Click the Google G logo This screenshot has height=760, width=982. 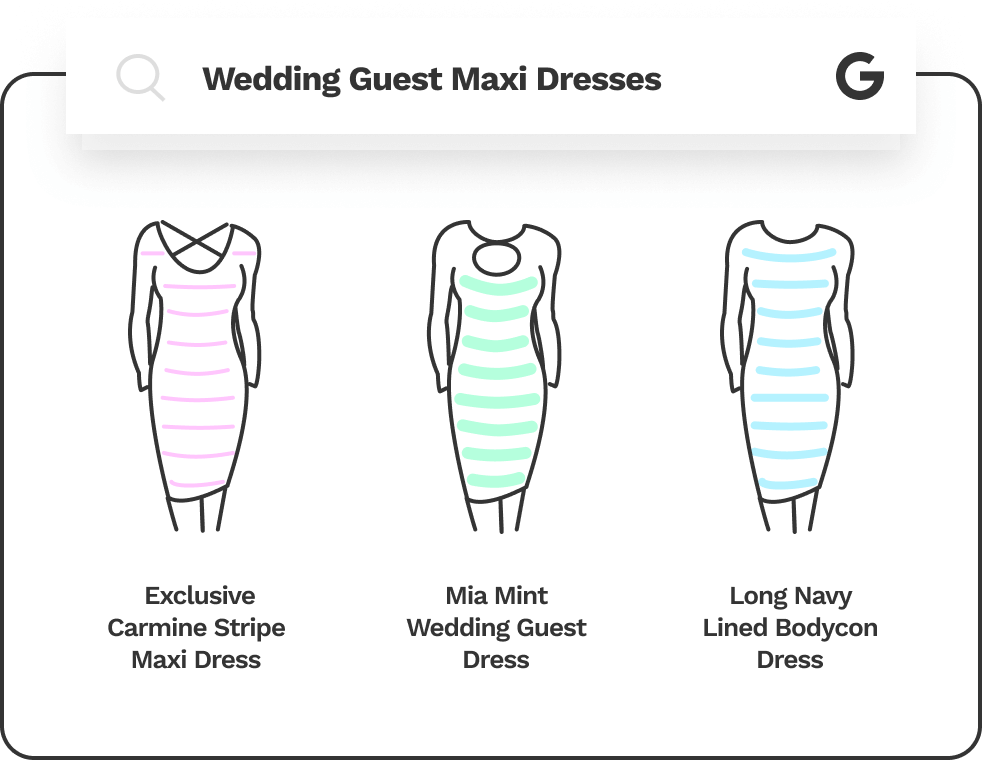pos(860,76)
